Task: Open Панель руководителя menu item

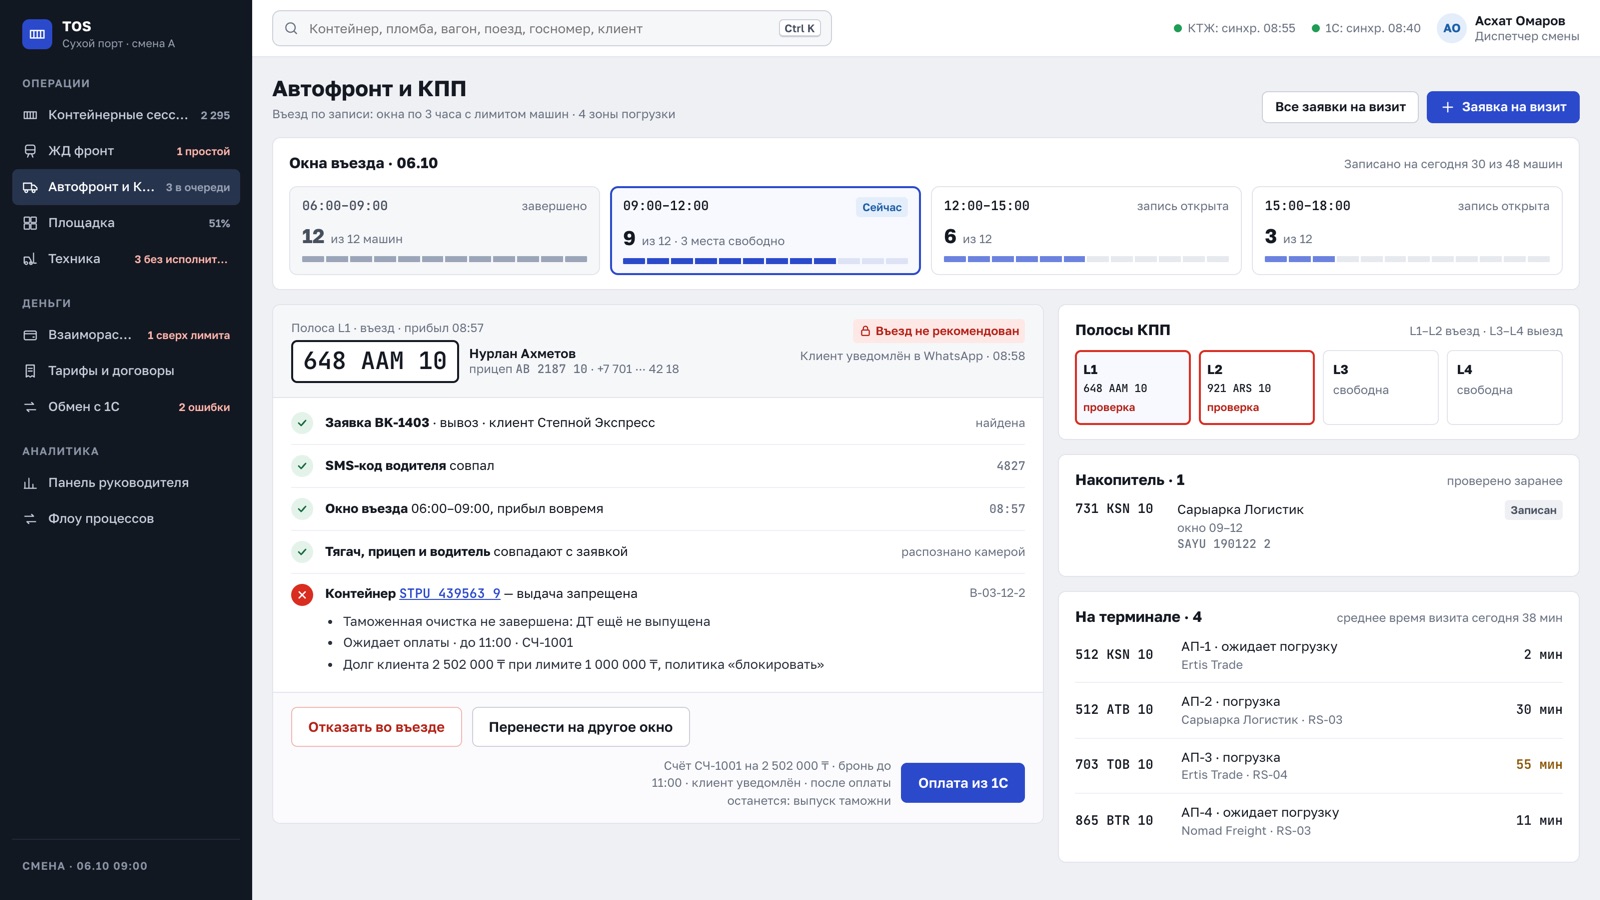Action: [126, 483]
